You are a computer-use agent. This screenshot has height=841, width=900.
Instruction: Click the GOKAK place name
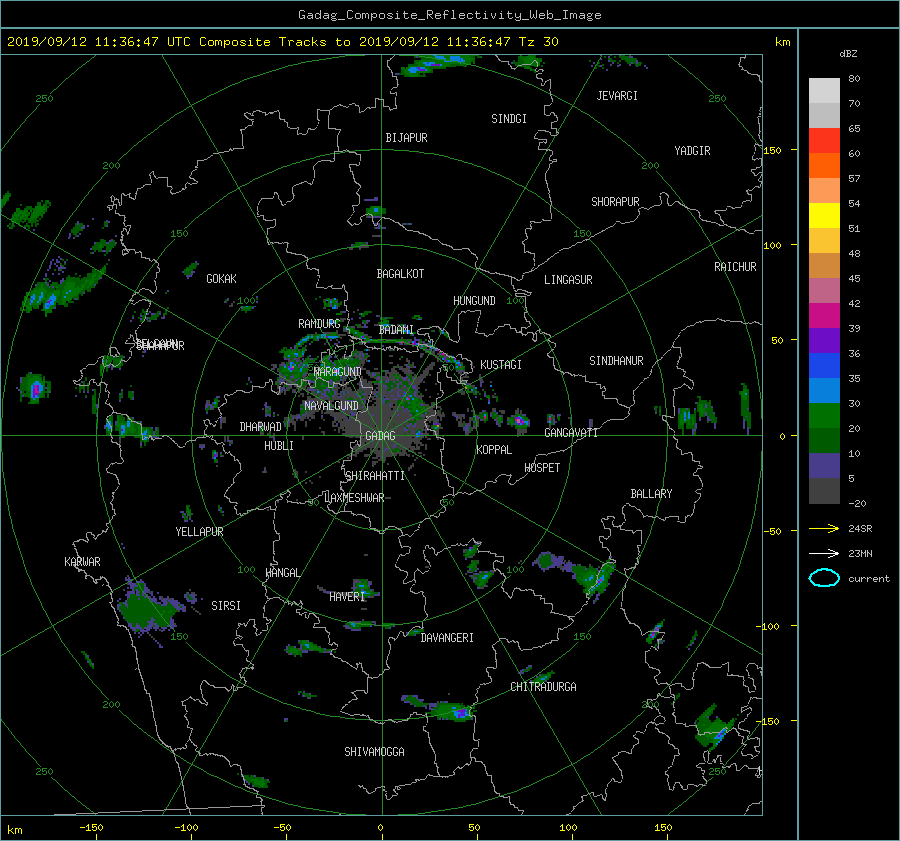[x=221, y=279]
